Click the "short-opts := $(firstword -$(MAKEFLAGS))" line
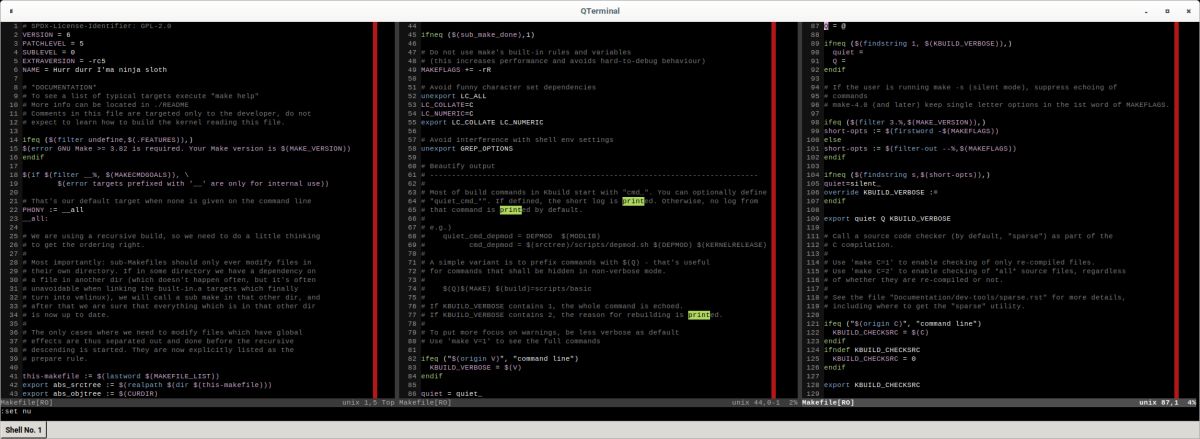This screenshot has width=1200, height=439. coord(912,131)
